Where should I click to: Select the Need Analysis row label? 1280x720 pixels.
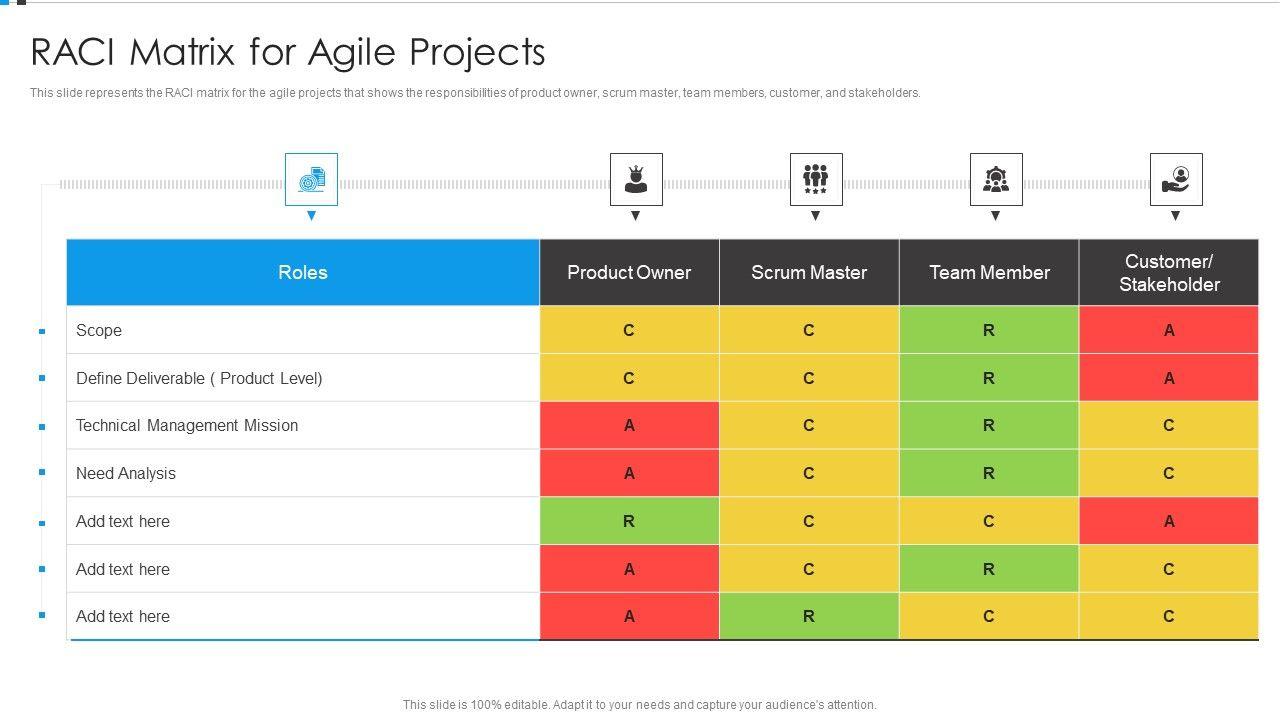point(126,473)
